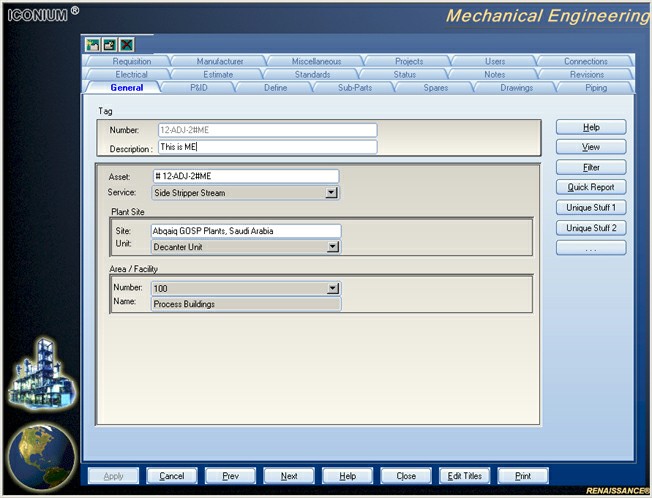Click the industrial plant image icon
This screenshot has width=652, height=498.
[x=41, y=373]
